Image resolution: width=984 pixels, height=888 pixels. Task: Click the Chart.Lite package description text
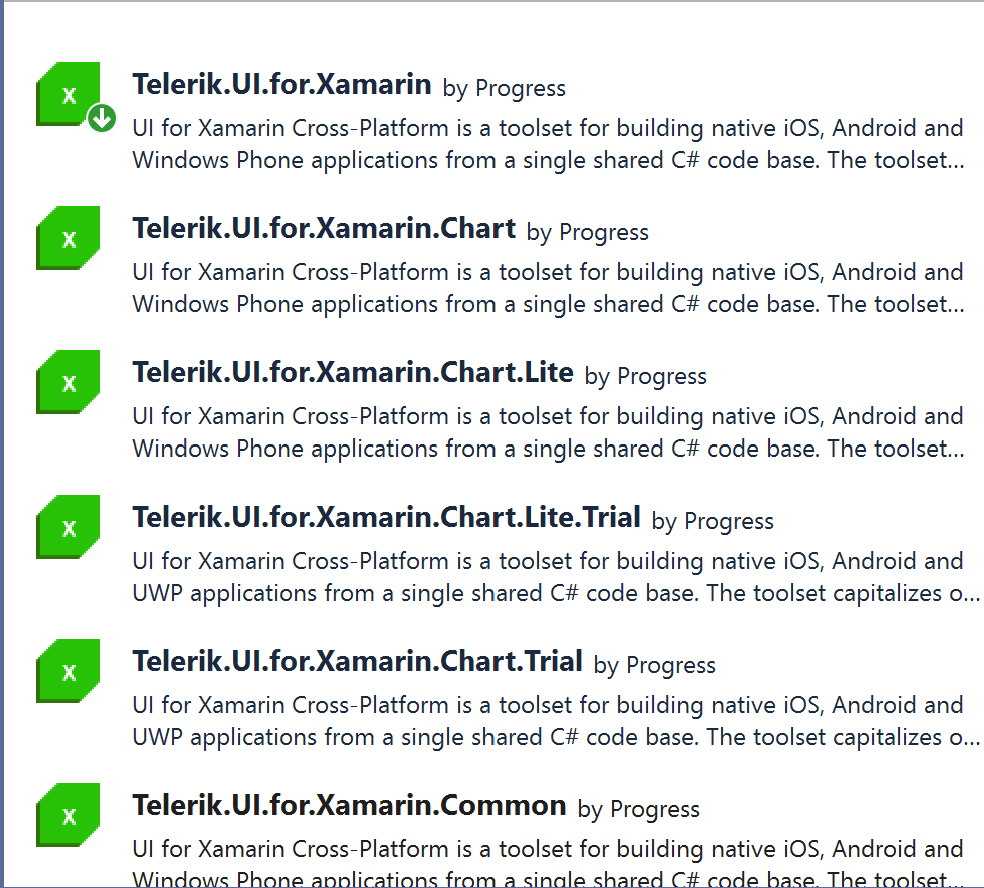tap(548, 432)
